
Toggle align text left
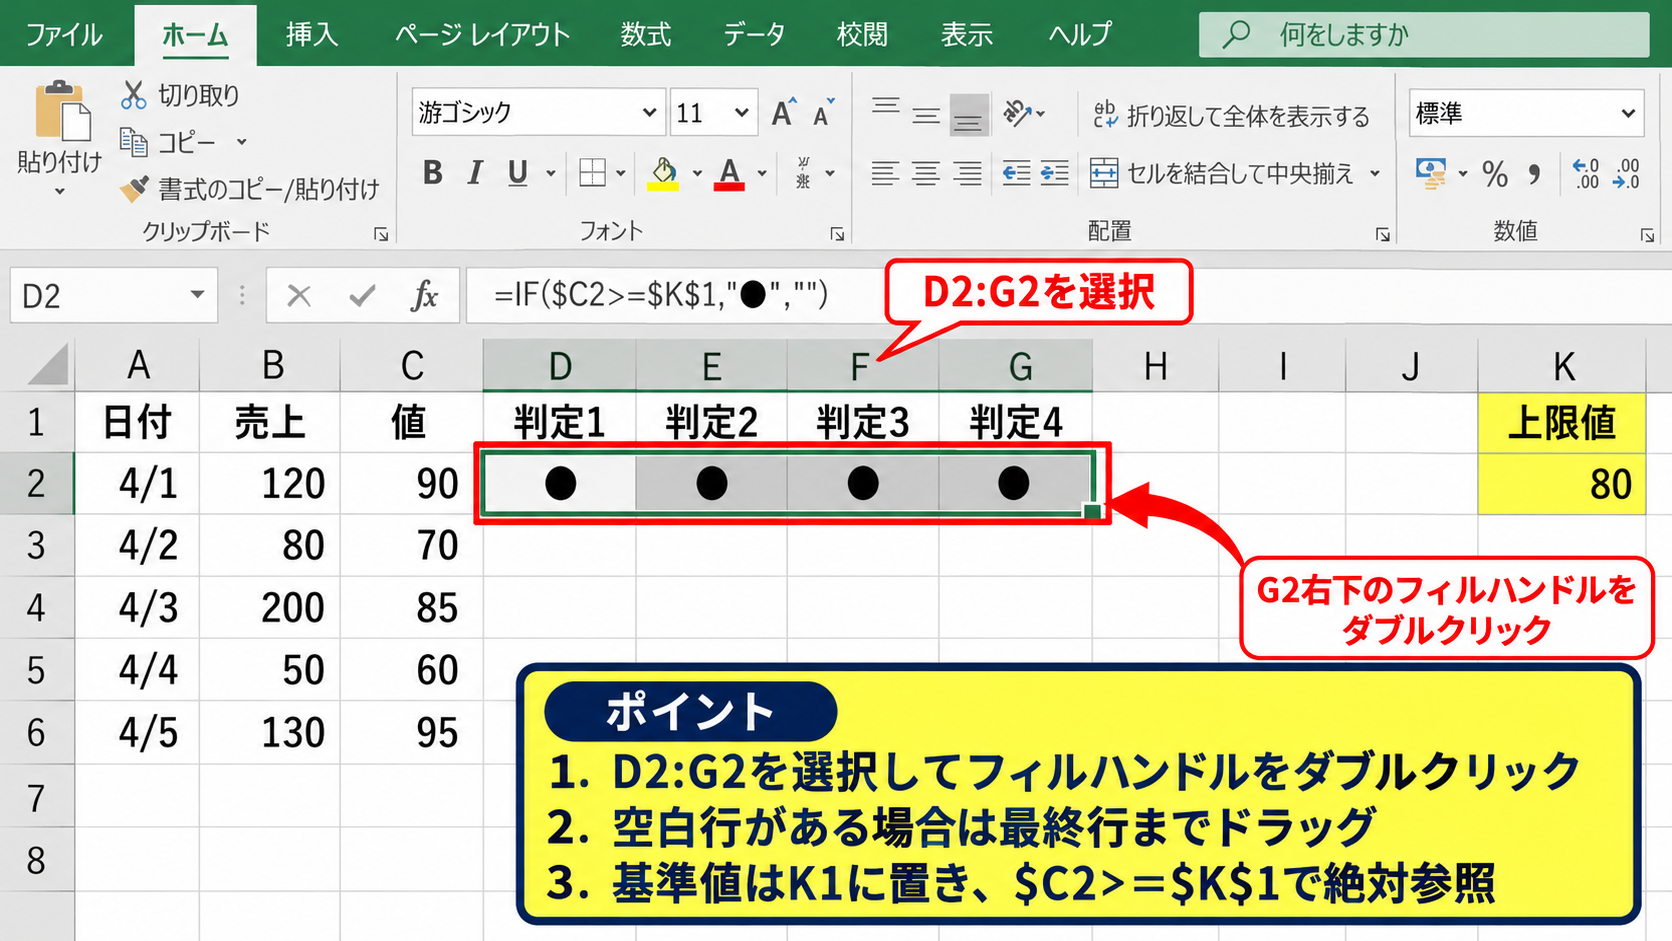tap(884, 173)
